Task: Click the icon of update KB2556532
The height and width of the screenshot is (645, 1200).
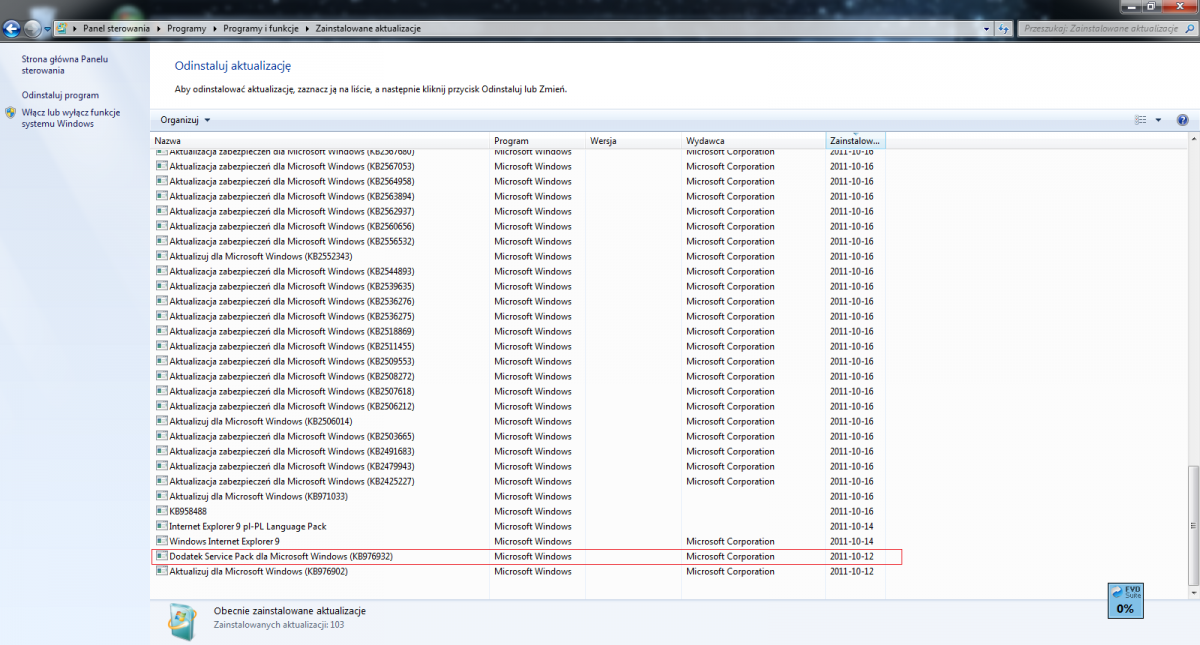Action: [x=161, y=241]
